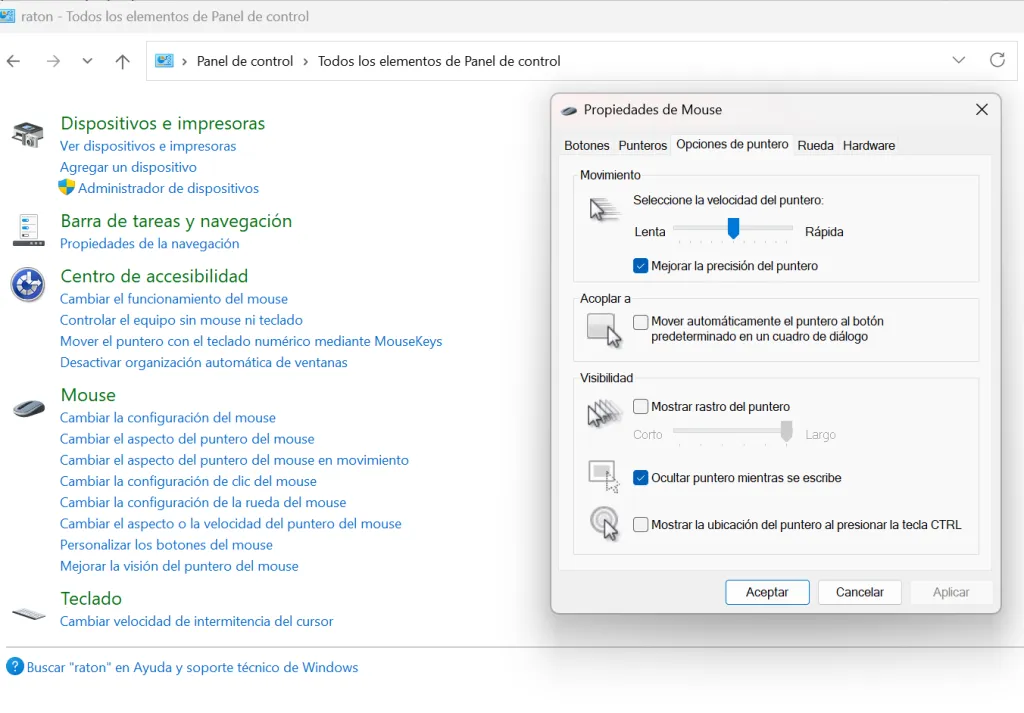Go up one level with Up arrow
Screen dimensions: 1024x713
click(x=122, y=61)
